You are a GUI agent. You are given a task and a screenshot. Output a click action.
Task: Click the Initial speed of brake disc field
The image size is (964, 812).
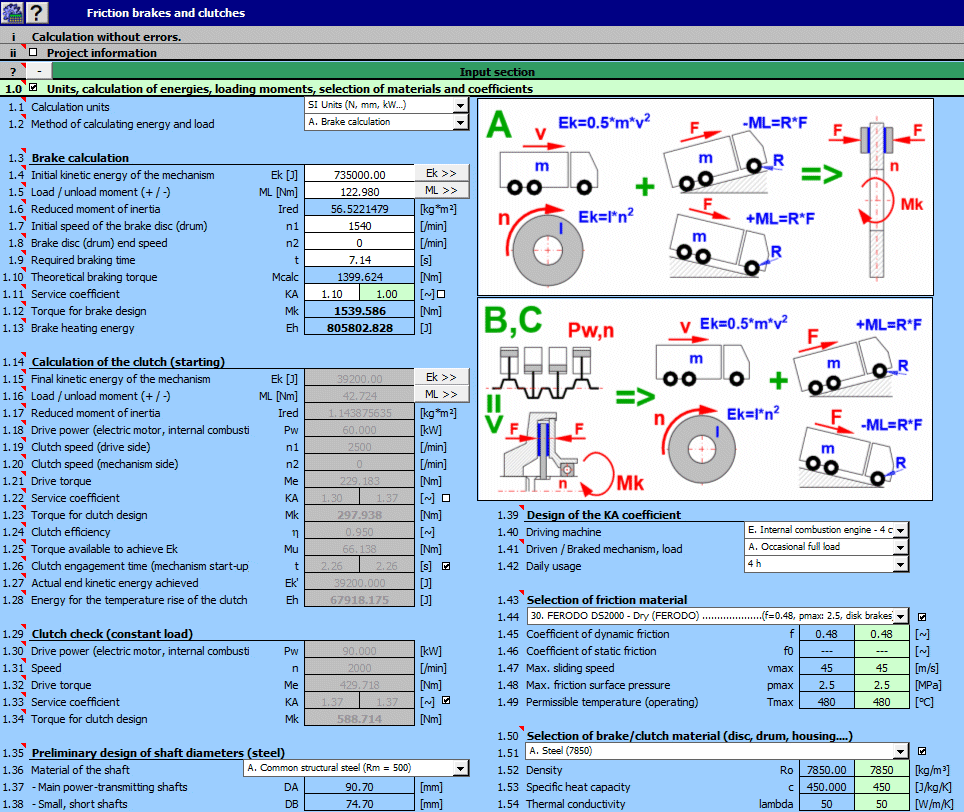click(358, 226)
